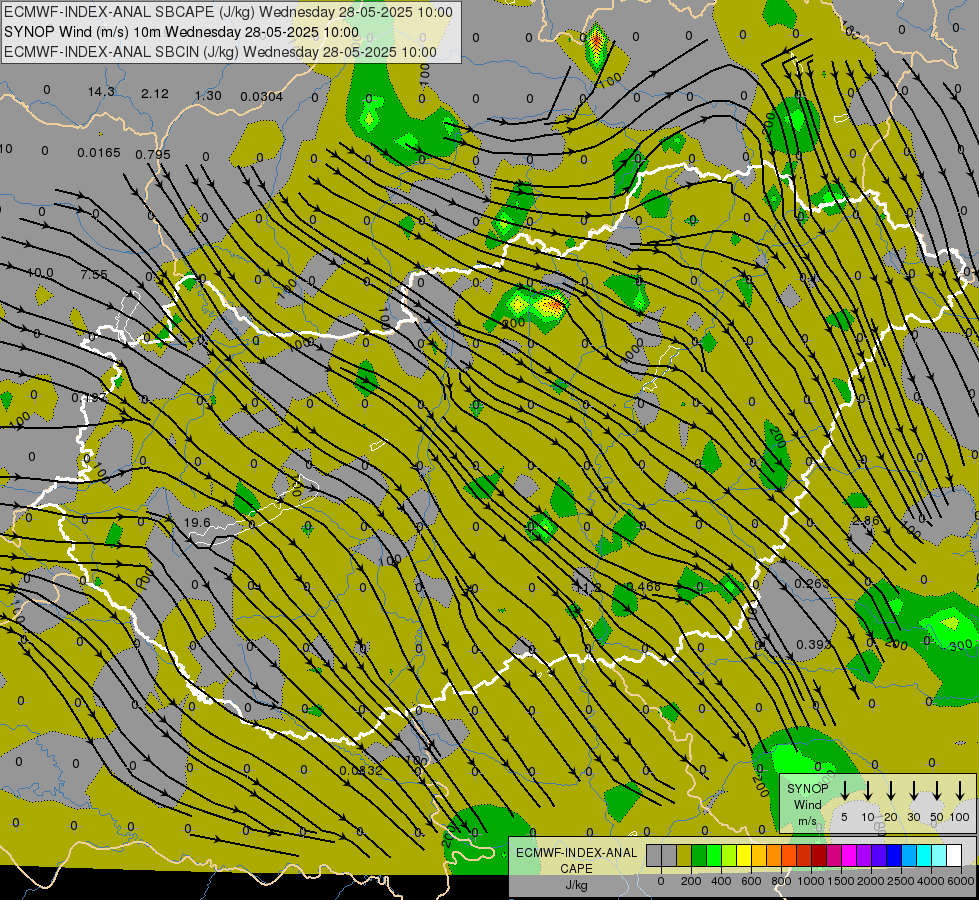
Task: Click the '7.55' value on the map
Action: 94,275
